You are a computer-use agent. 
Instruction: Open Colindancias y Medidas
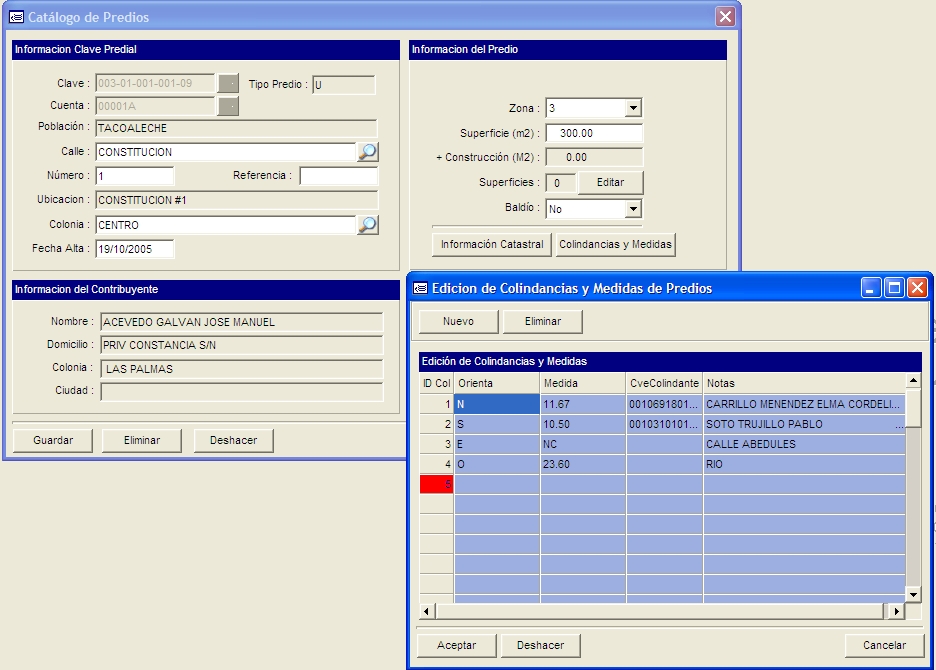click(x=616, y=244)
